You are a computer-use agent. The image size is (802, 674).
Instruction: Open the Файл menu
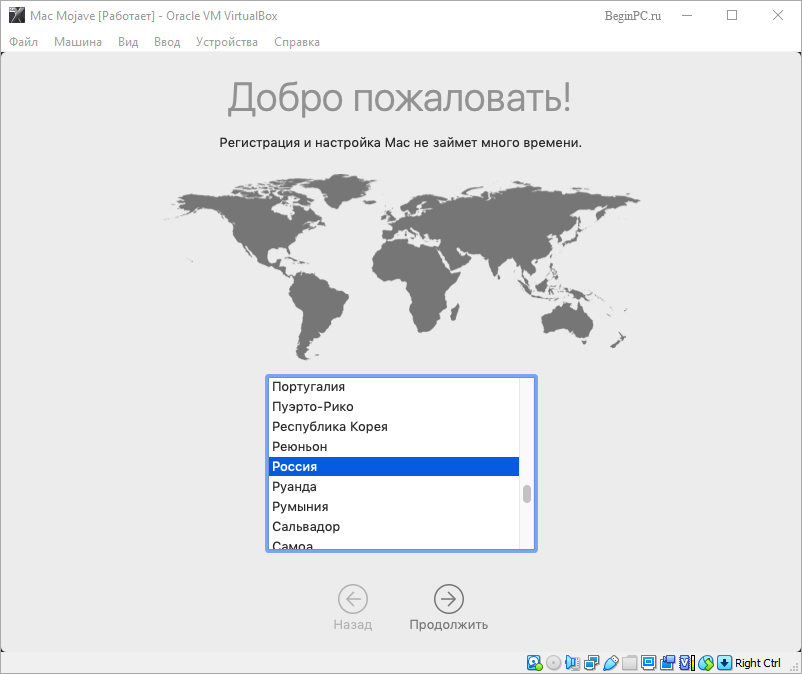24,42
